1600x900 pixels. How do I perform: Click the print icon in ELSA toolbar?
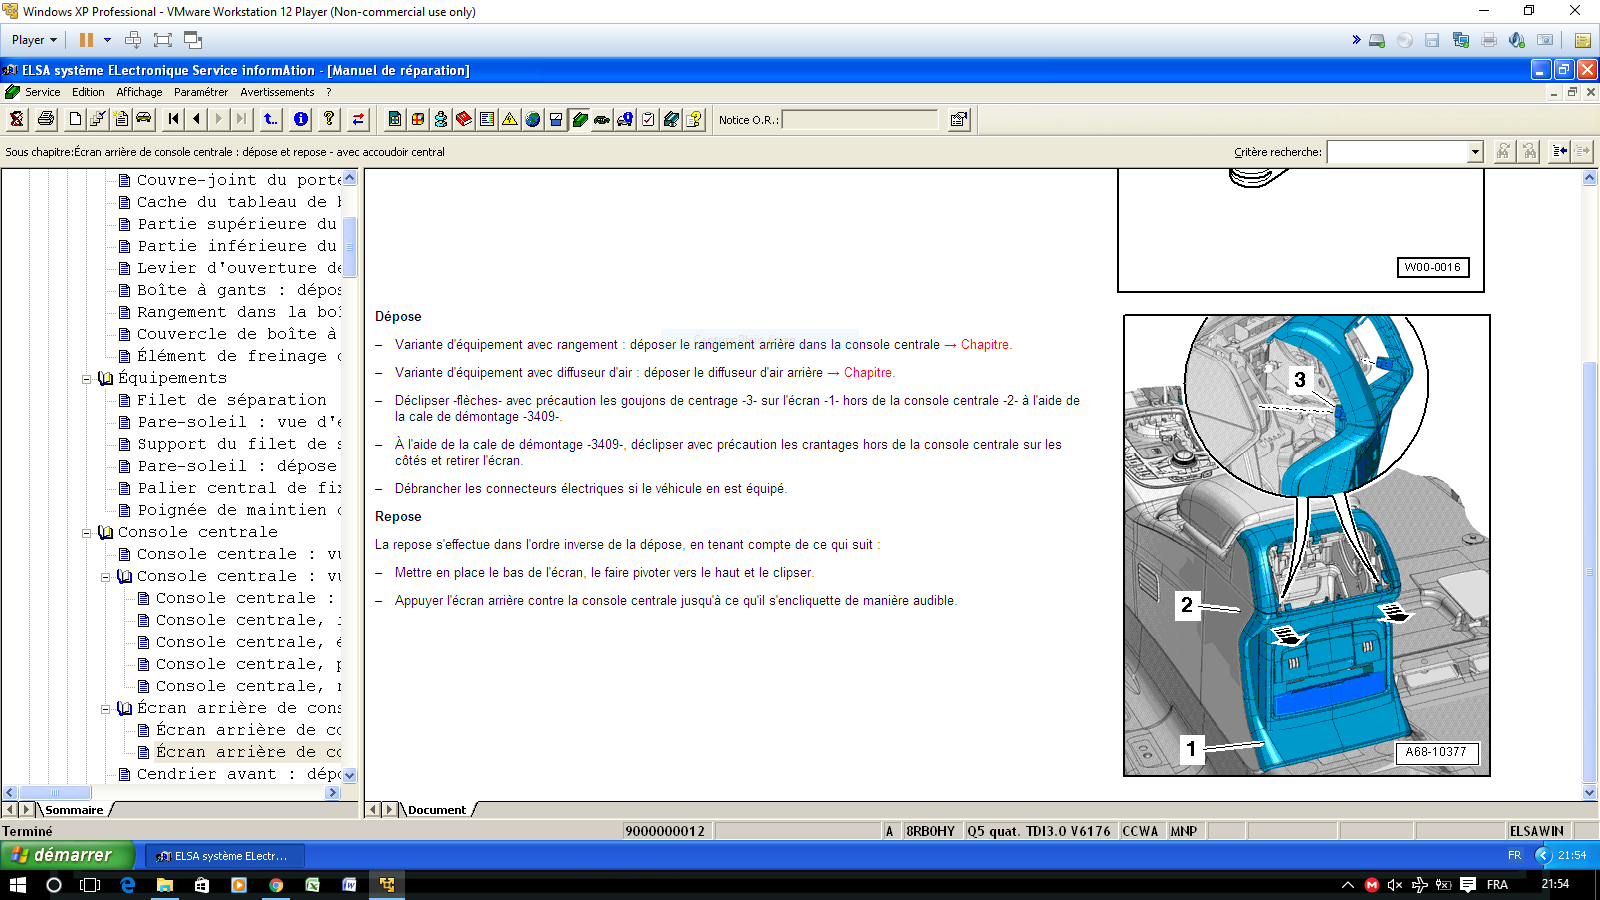pos(46,119)
